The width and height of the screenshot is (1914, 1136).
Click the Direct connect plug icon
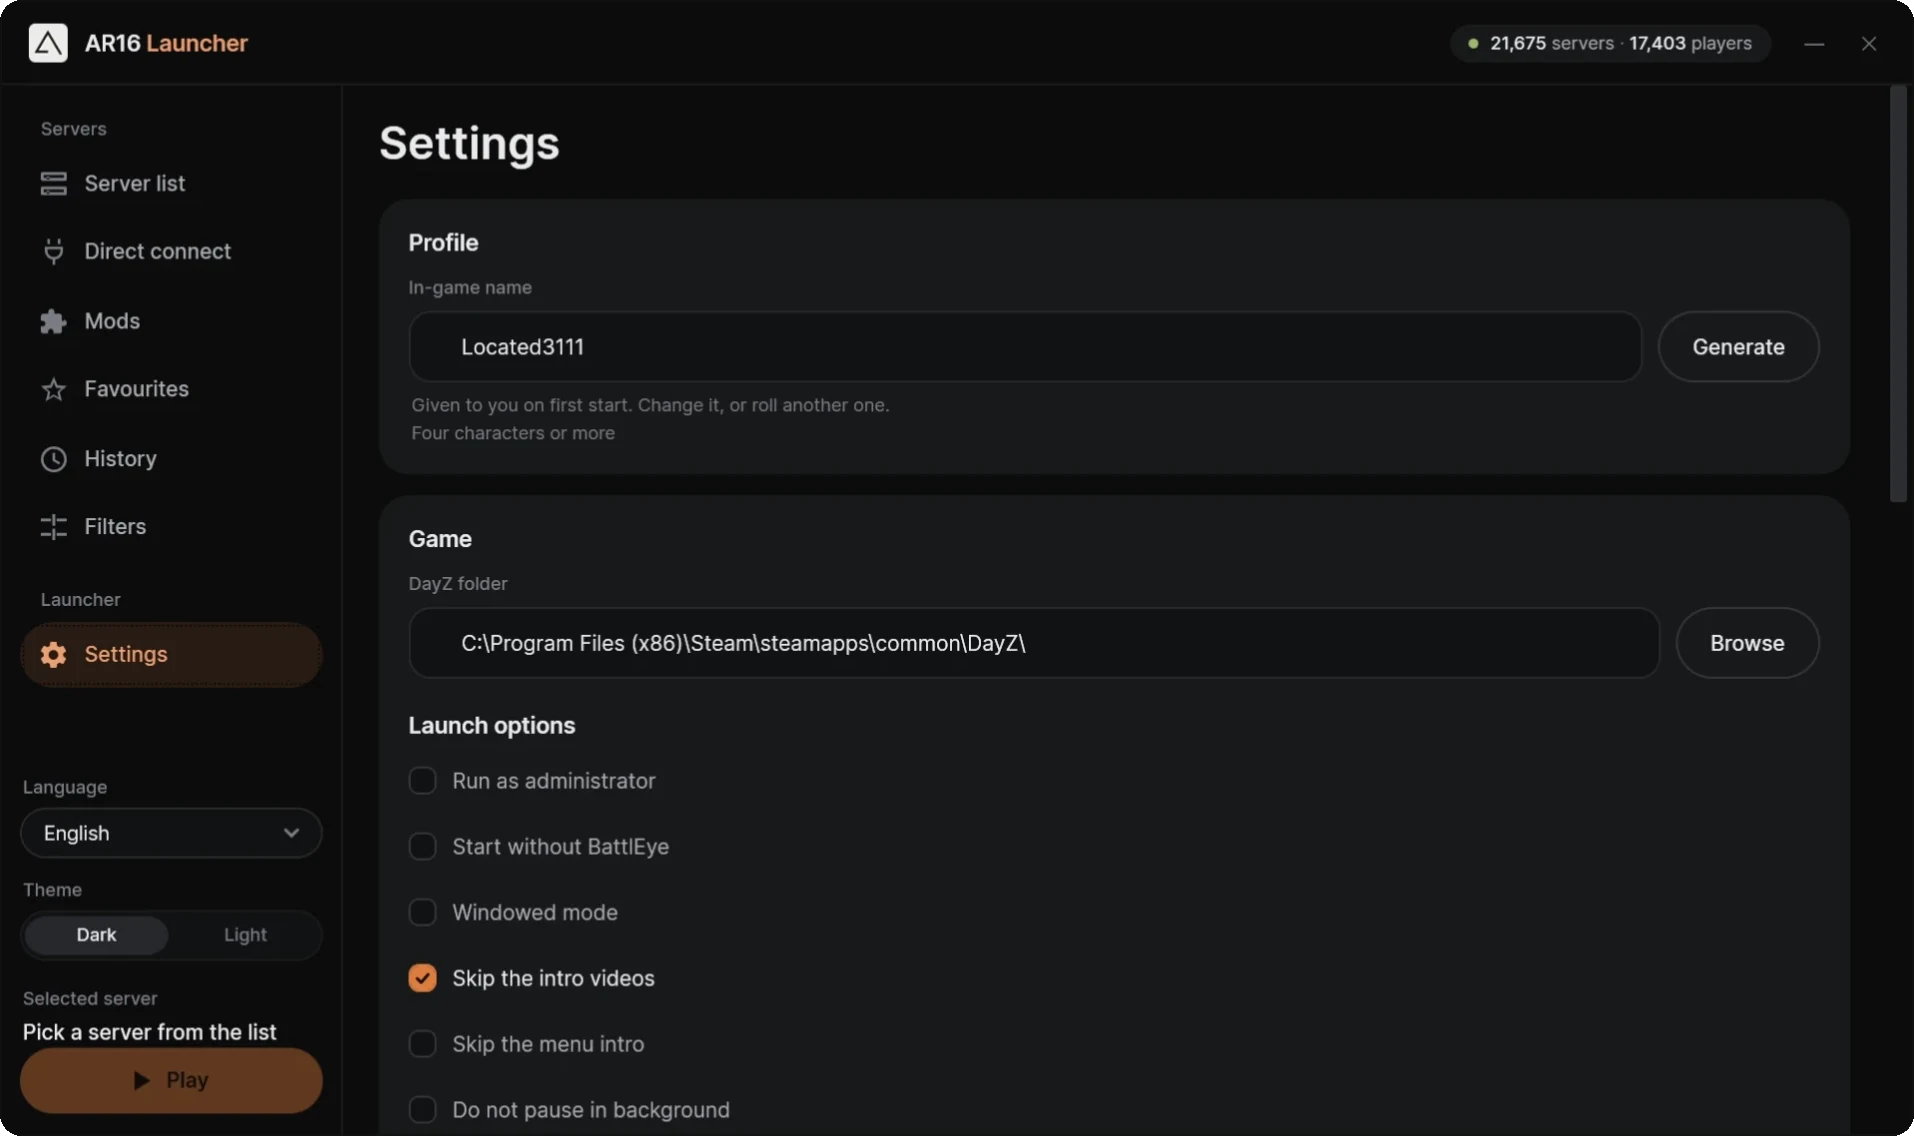pos(53,251)
